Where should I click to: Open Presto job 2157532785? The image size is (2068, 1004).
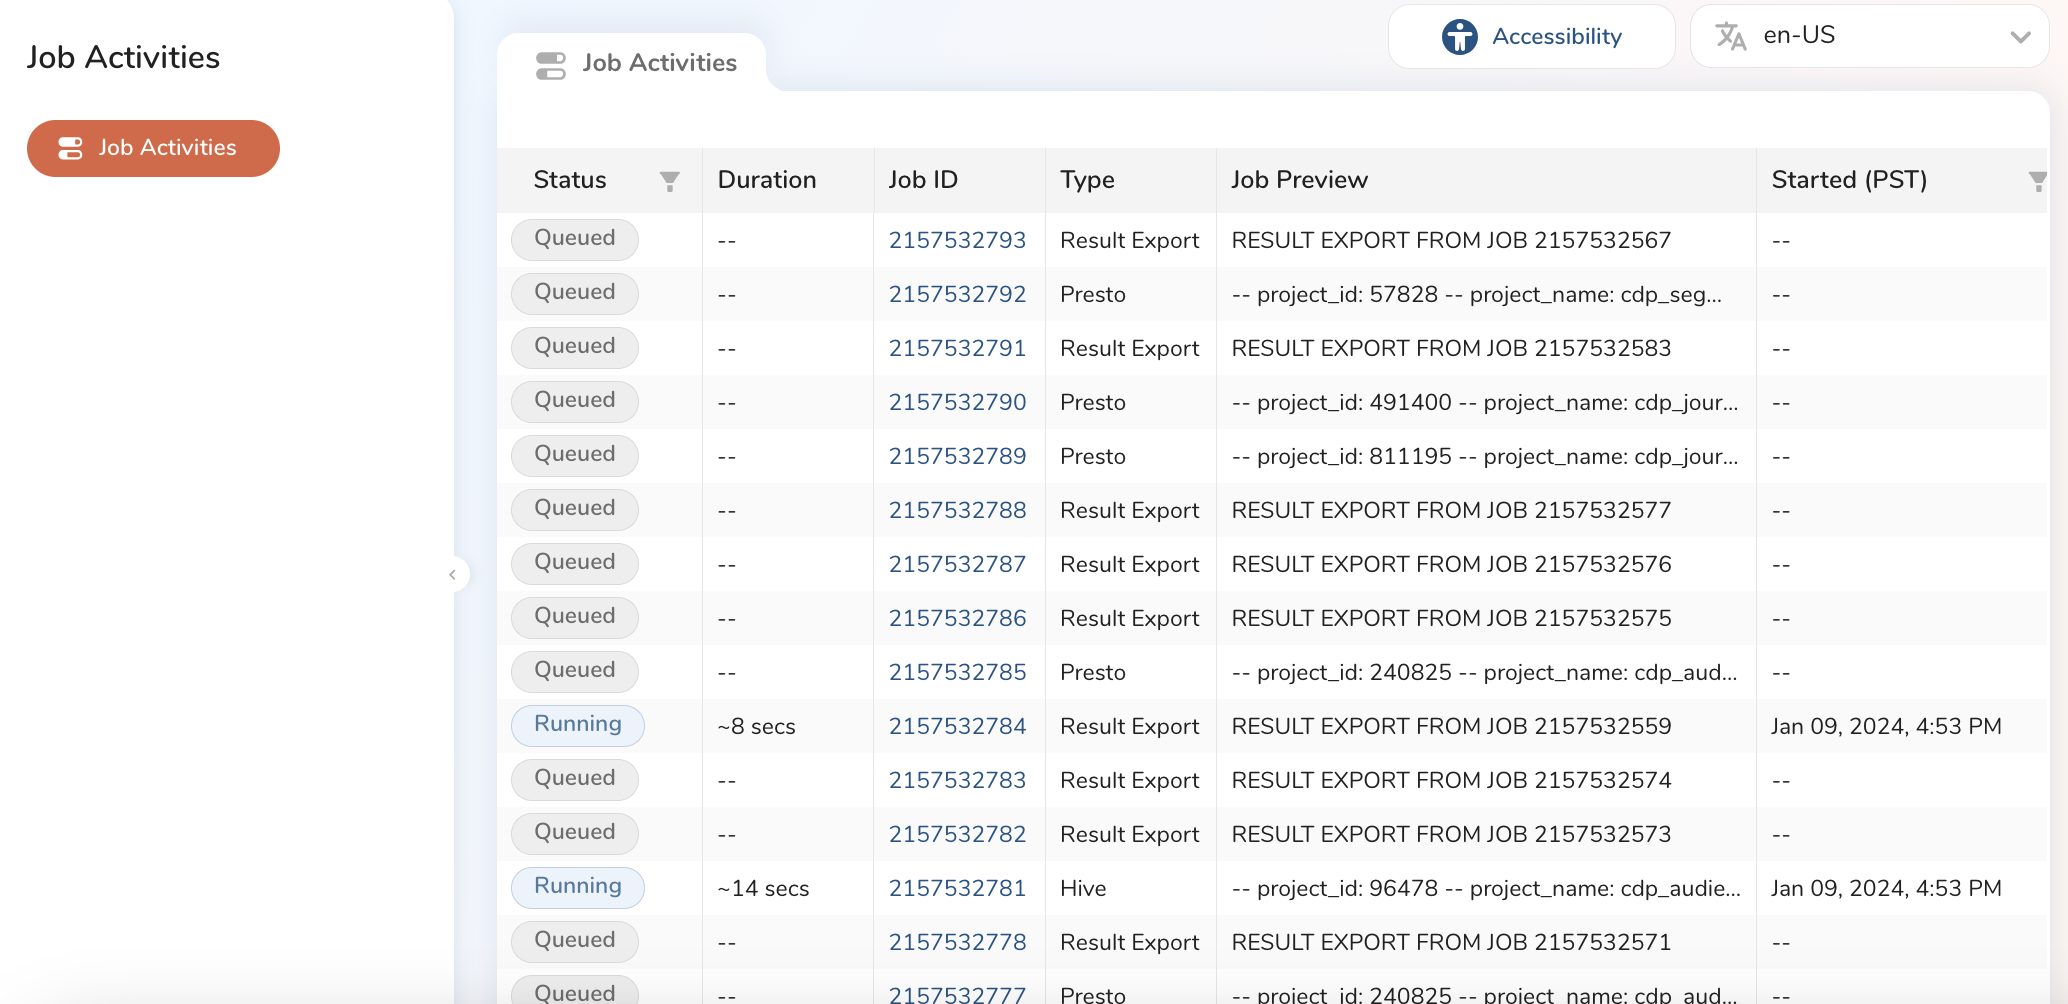(x=957, y=673)
